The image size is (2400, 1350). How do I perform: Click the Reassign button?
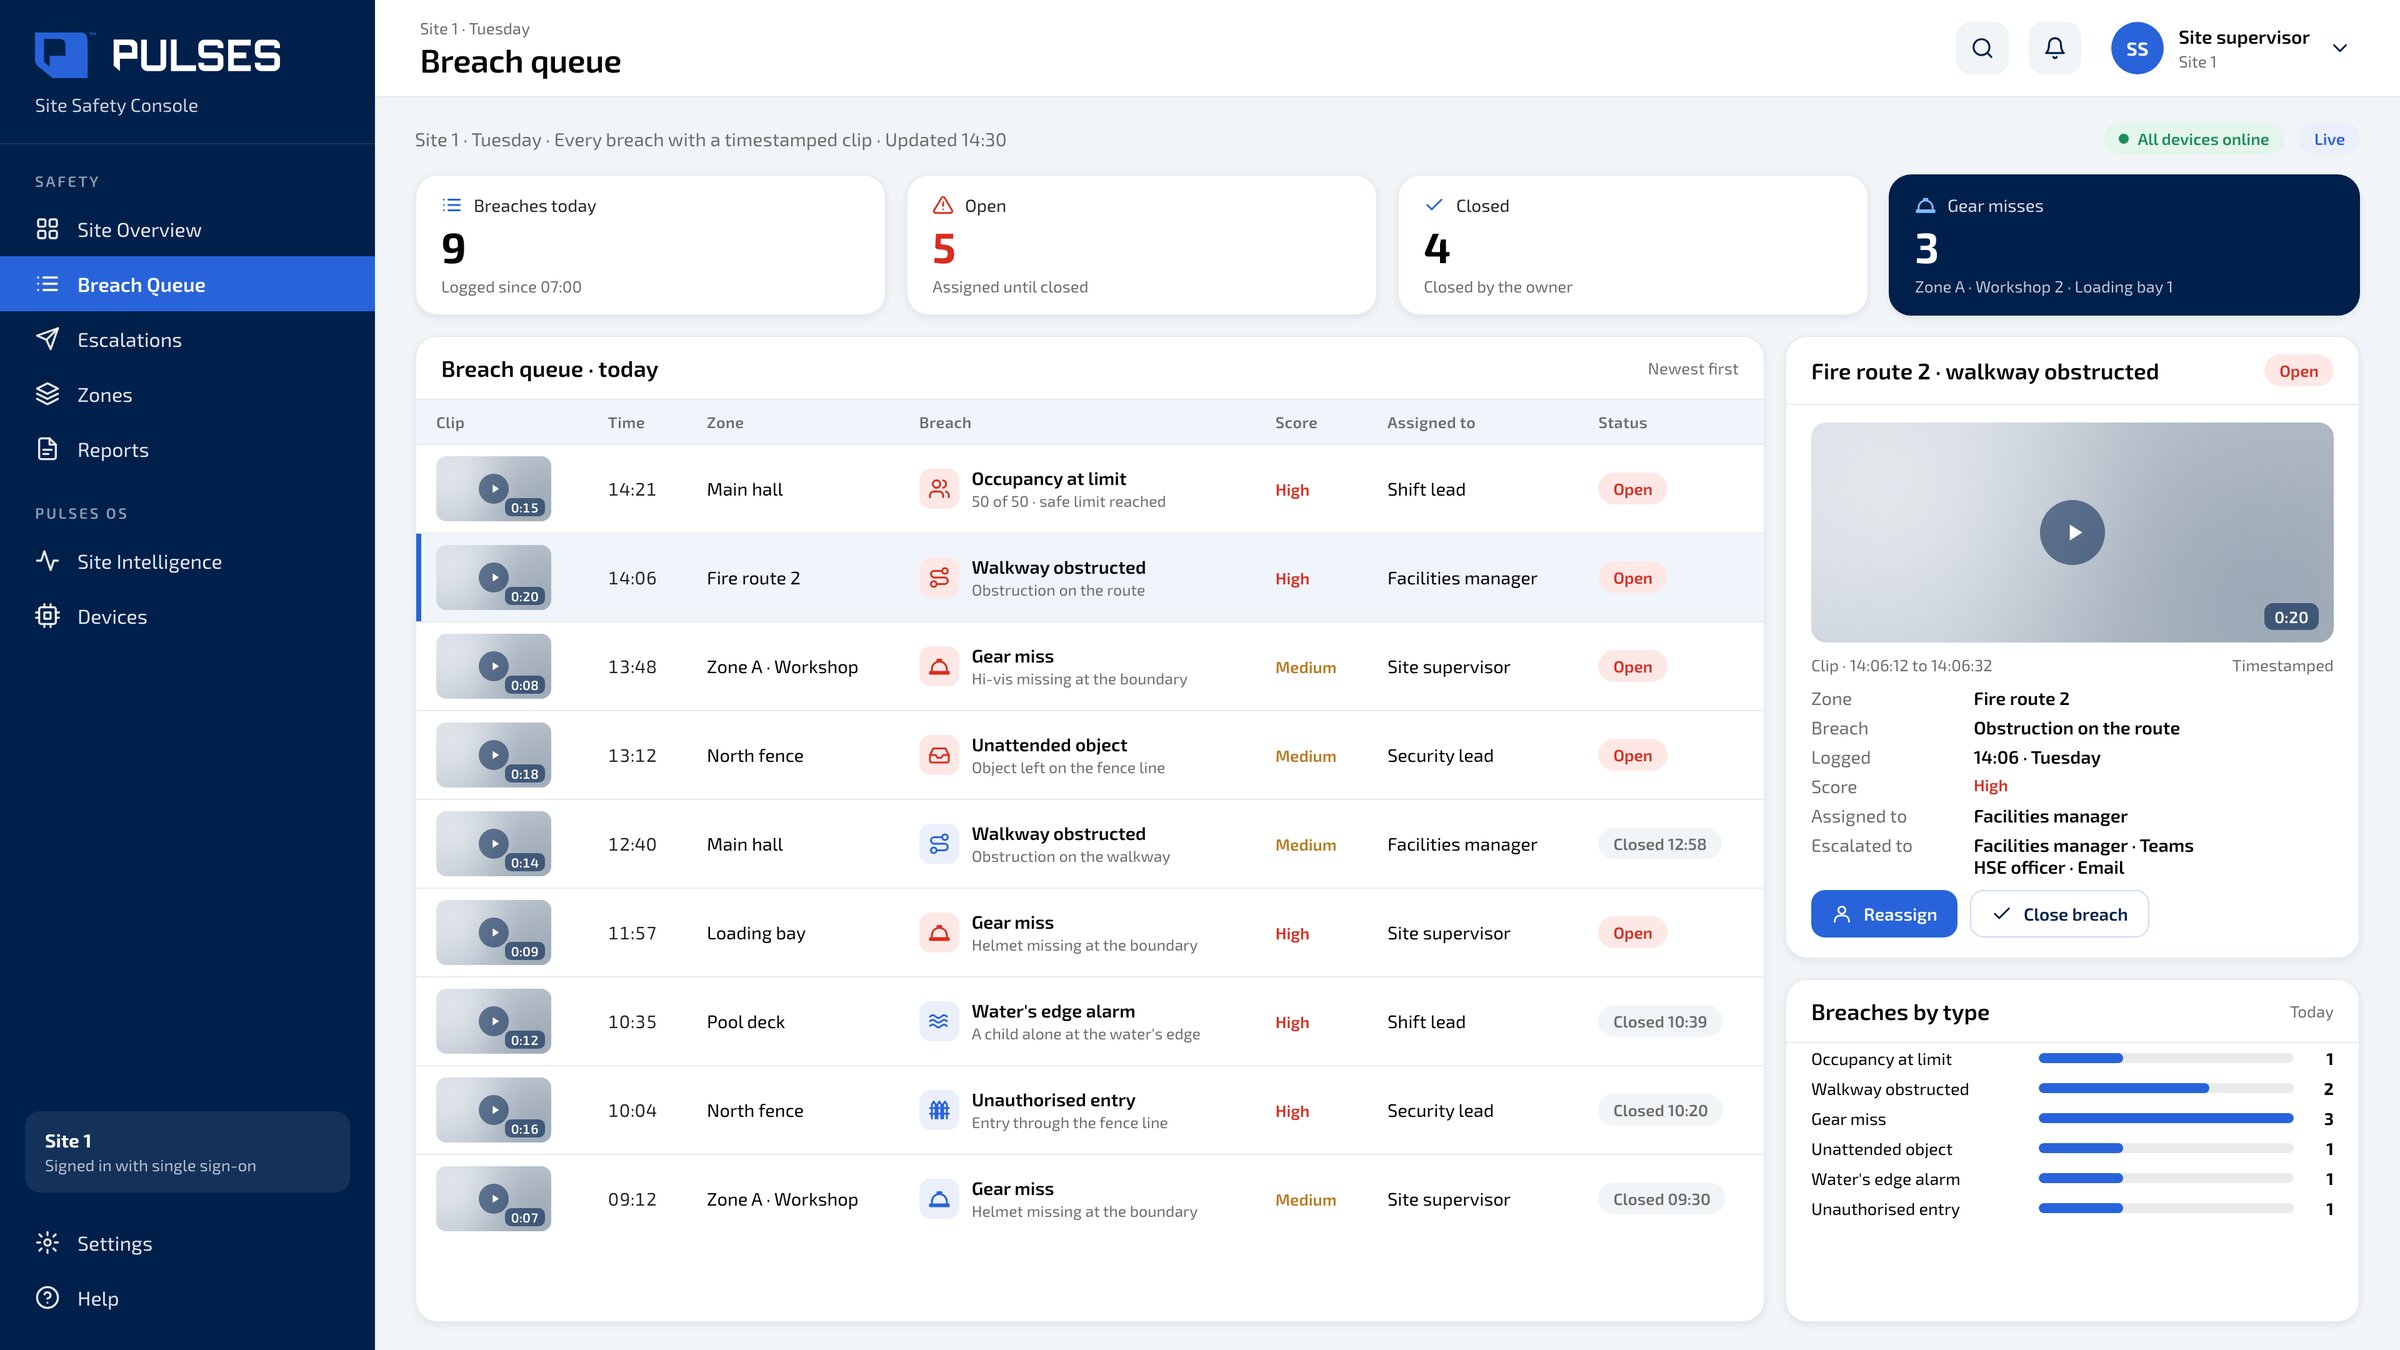coord(1884,914)
